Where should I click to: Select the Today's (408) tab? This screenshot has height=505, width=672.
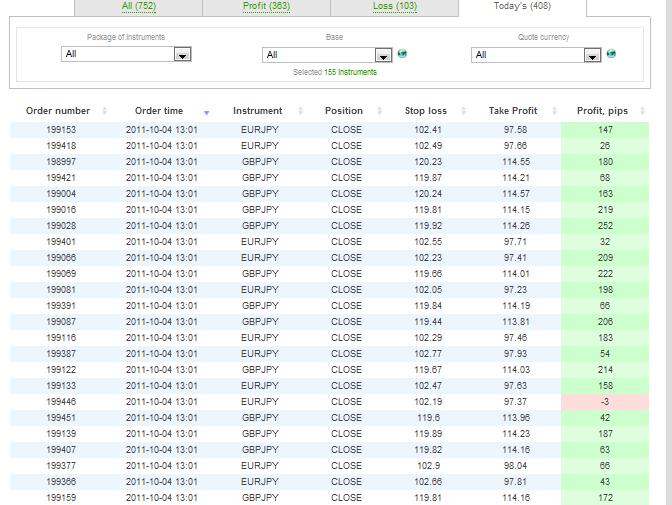click(522, 6)
